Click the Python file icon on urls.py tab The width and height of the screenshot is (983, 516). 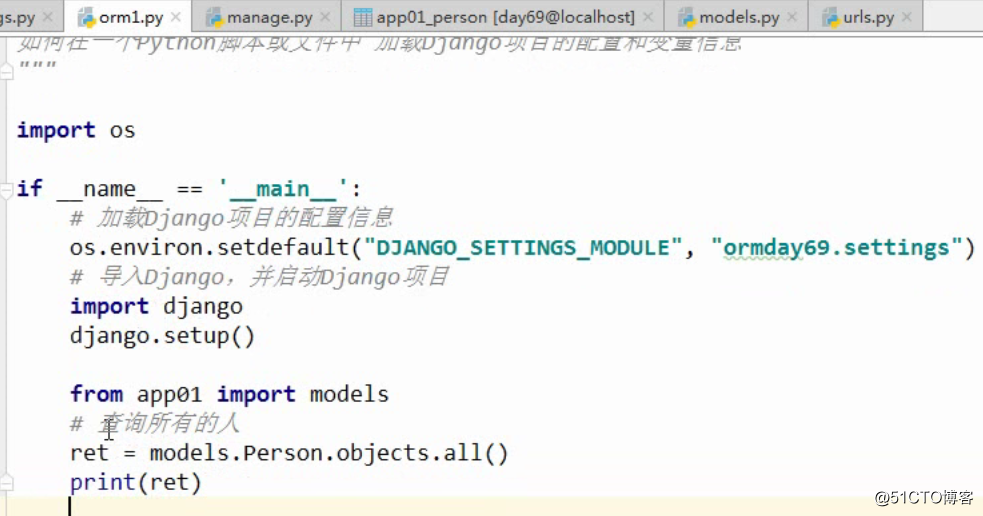click(x=831, y=18)
